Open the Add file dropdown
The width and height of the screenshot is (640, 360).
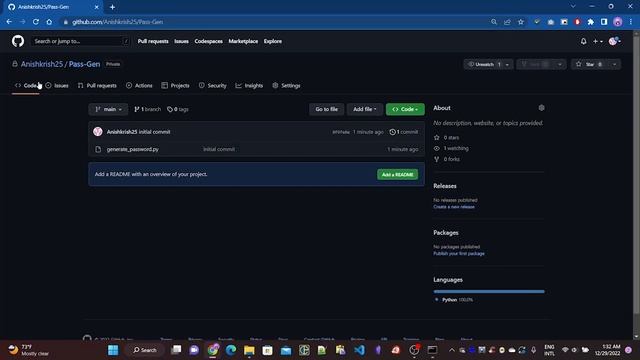(x=364, y=109)
